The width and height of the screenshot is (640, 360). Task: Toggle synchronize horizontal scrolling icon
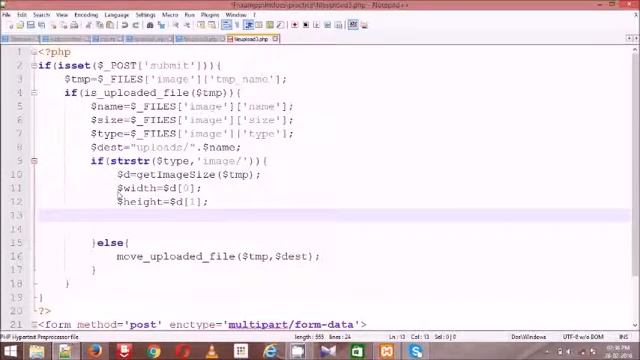pos(212,25)
